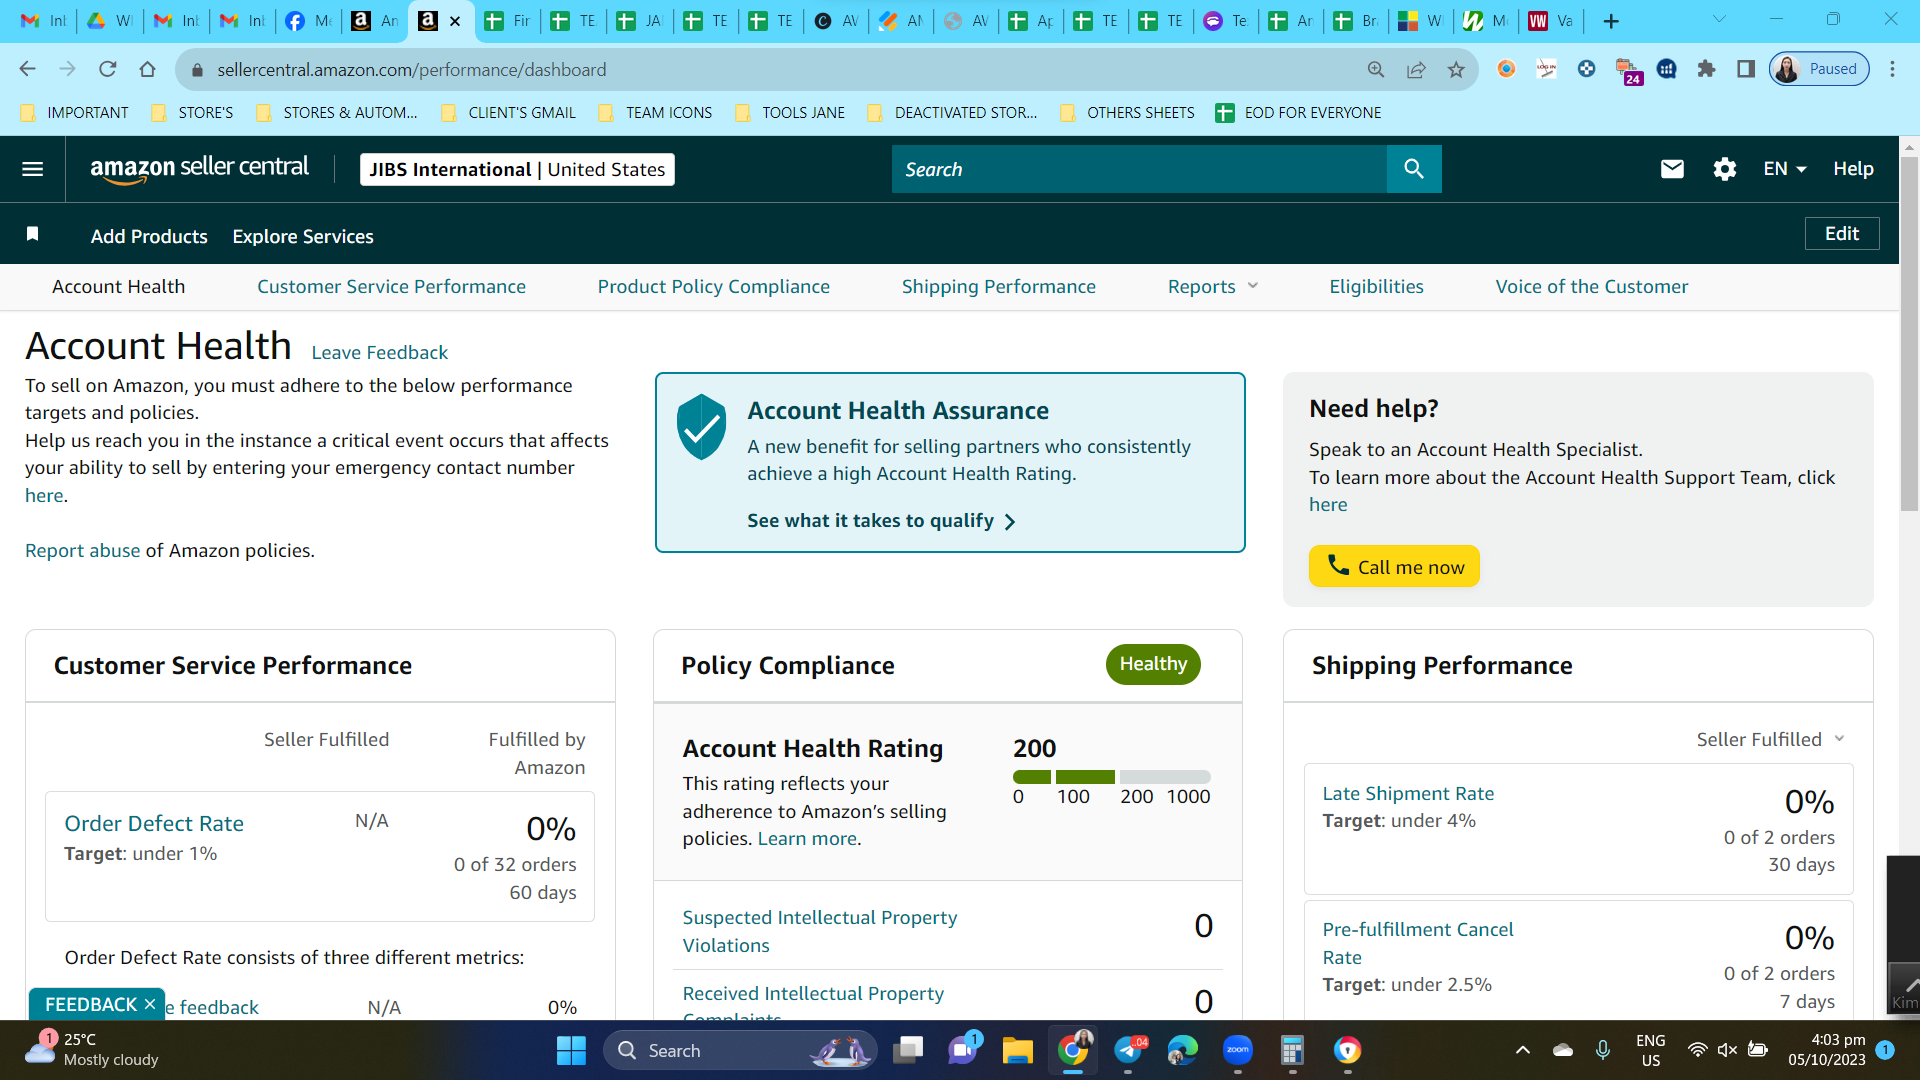Open the settings gear in Seller Central
The height and width of the screenshot is (1080, 1920).
coord(1725,169)
